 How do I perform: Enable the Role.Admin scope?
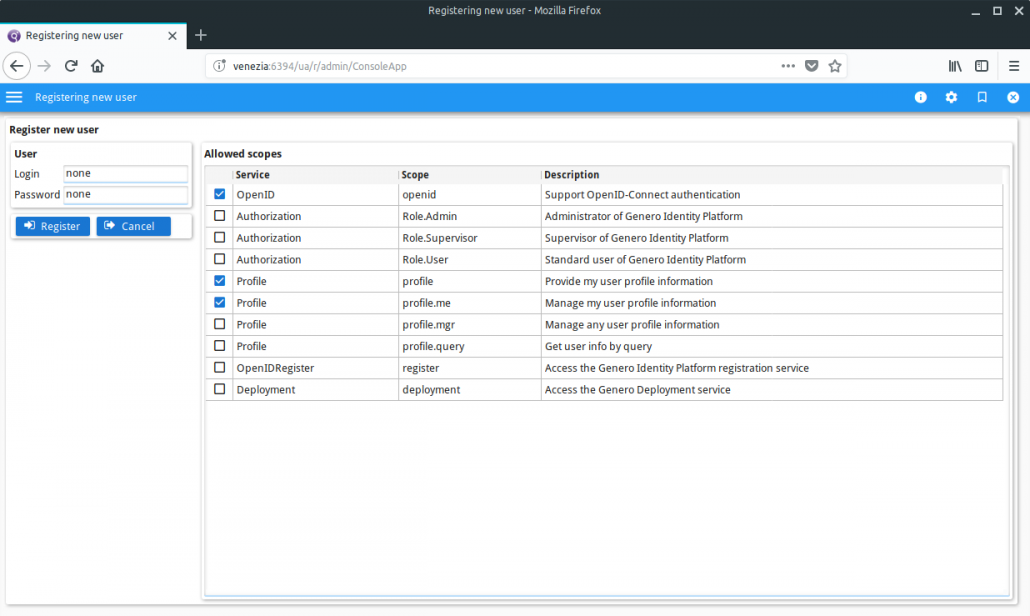tap(219, 215)
